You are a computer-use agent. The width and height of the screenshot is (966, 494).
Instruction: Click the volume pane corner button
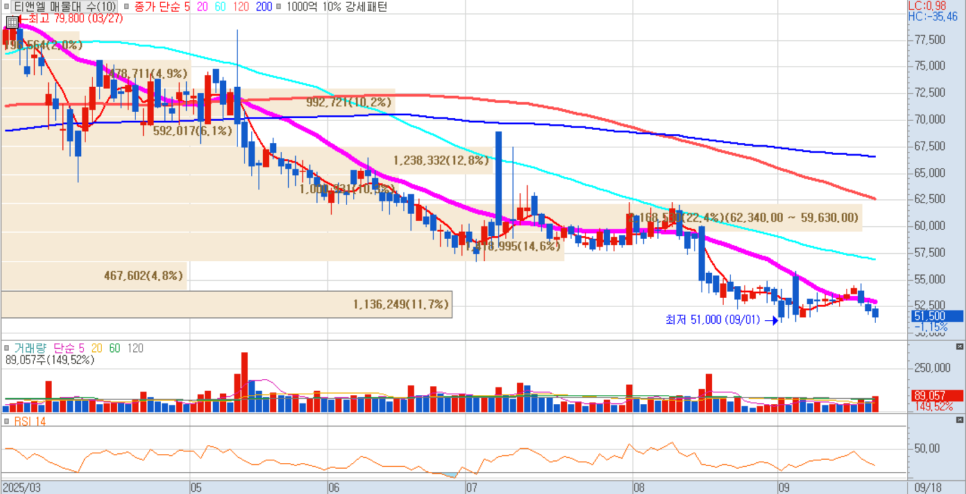pyautogui.click(x=959, y=347)
